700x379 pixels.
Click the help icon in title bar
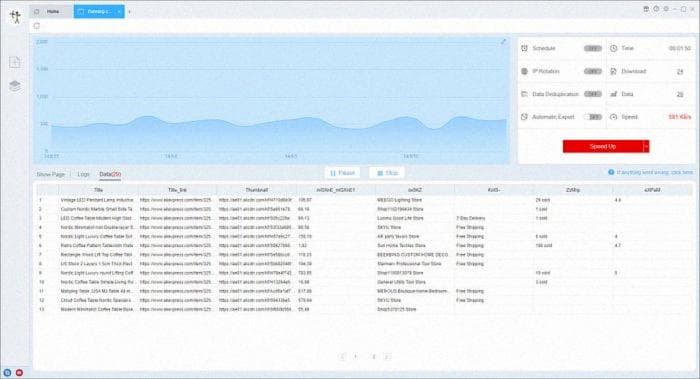656,9
